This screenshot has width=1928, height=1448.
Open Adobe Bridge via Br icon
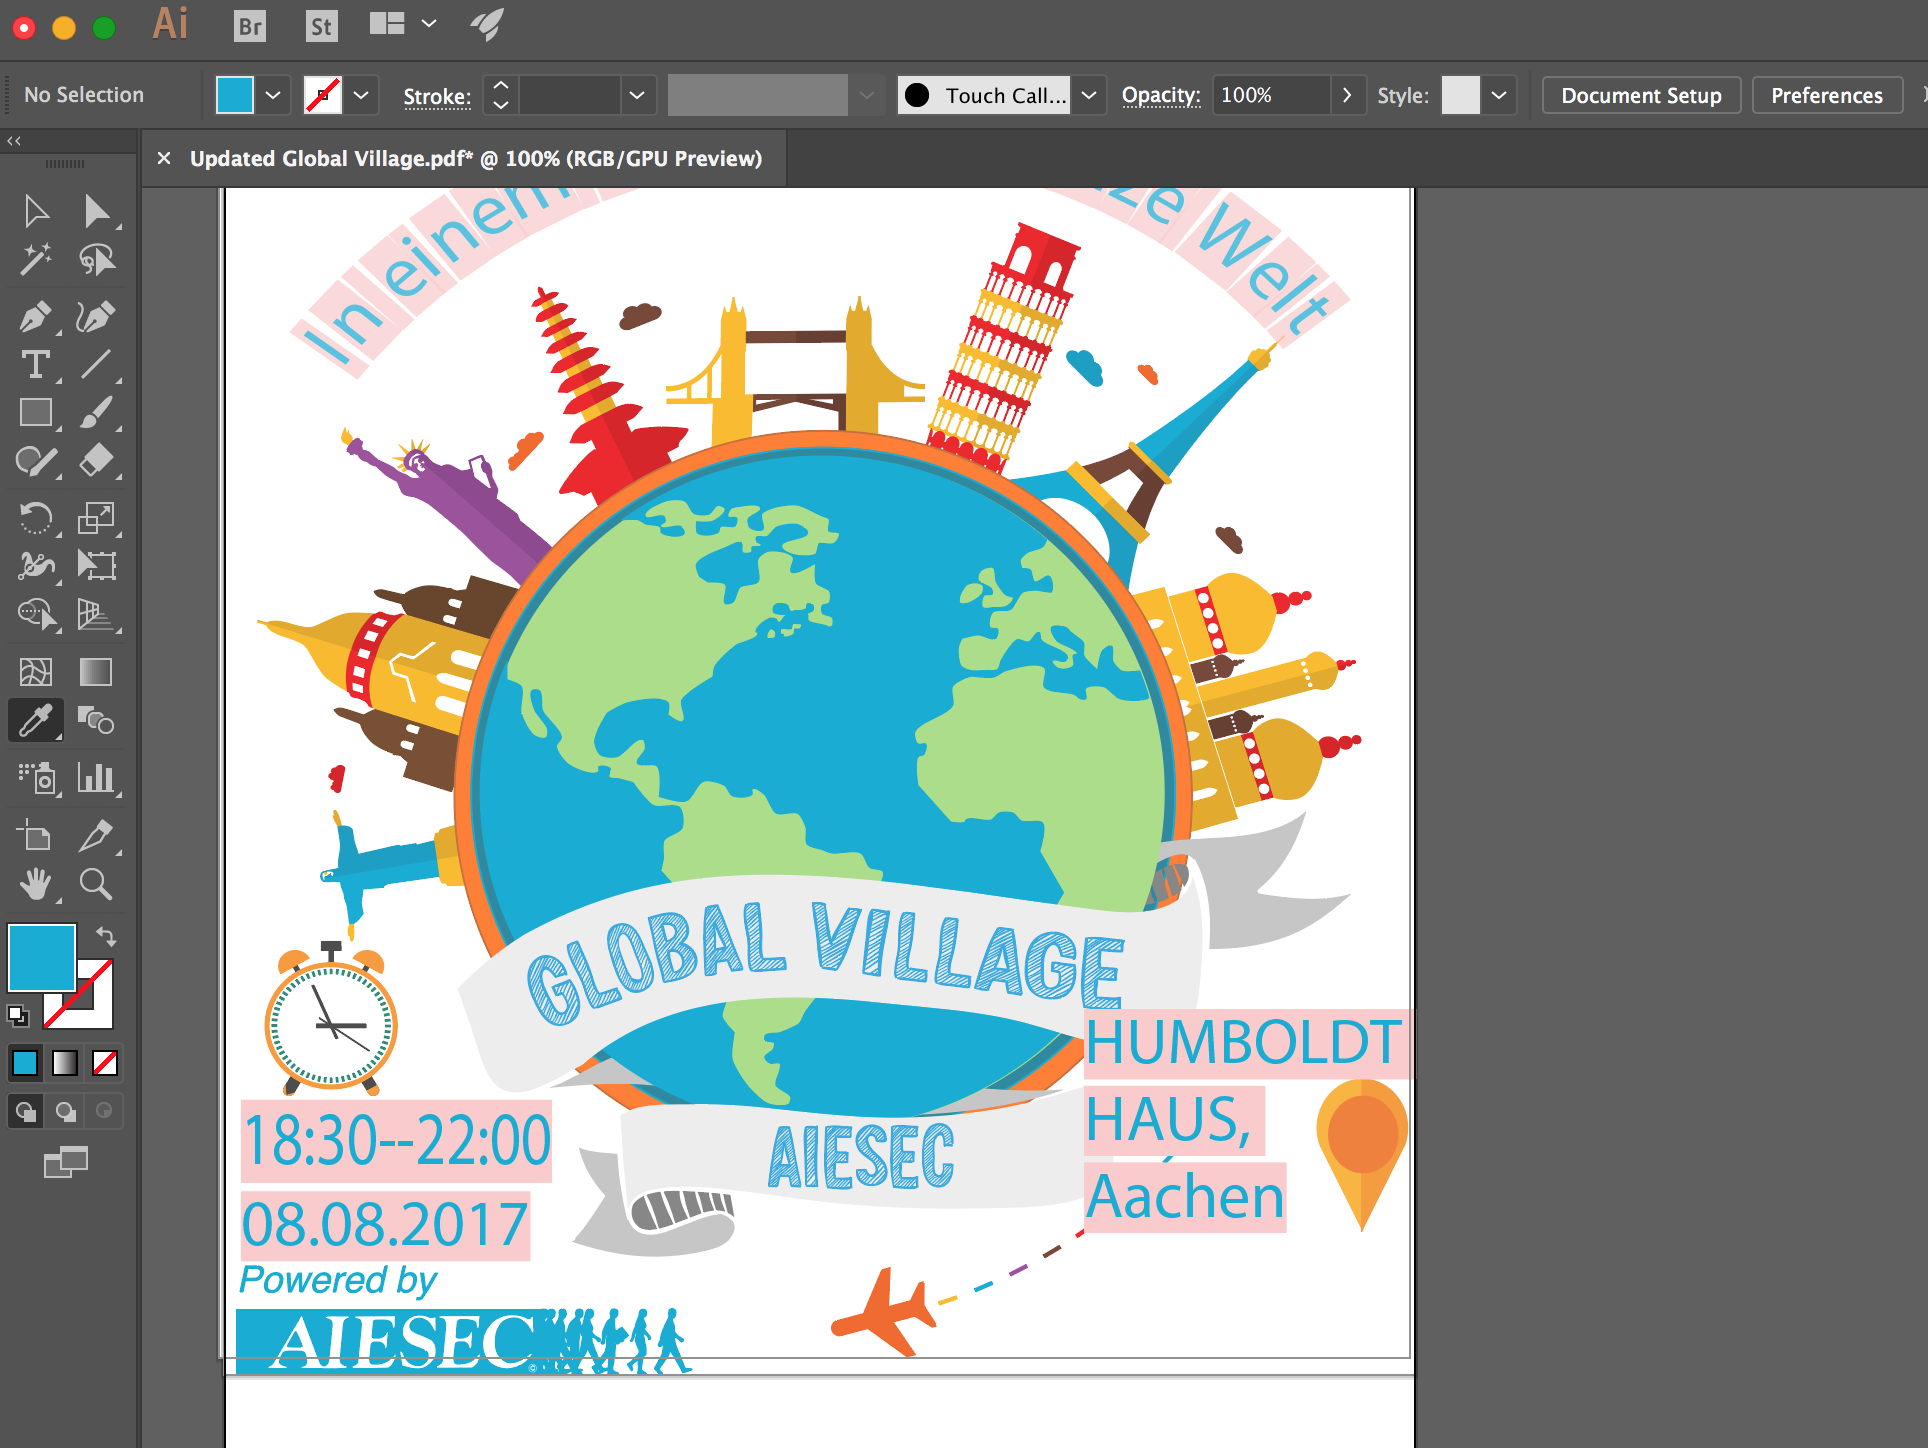click(250, 26)
